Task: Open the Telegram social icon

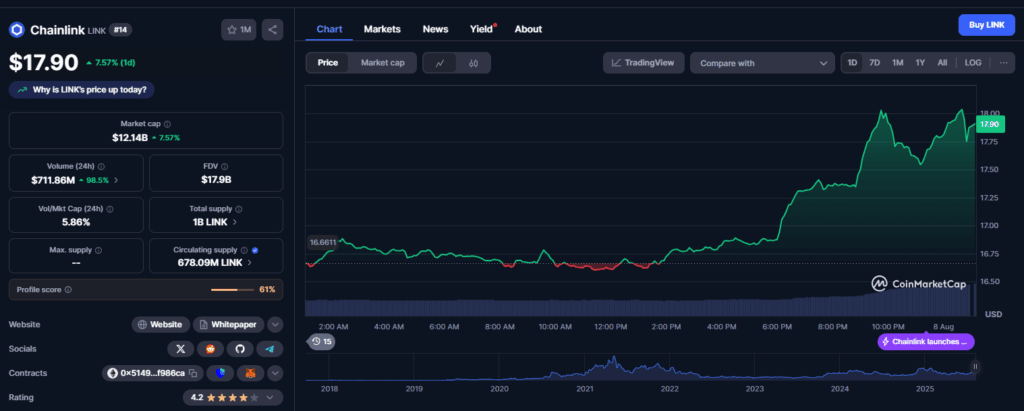Action: pos(269,349)
